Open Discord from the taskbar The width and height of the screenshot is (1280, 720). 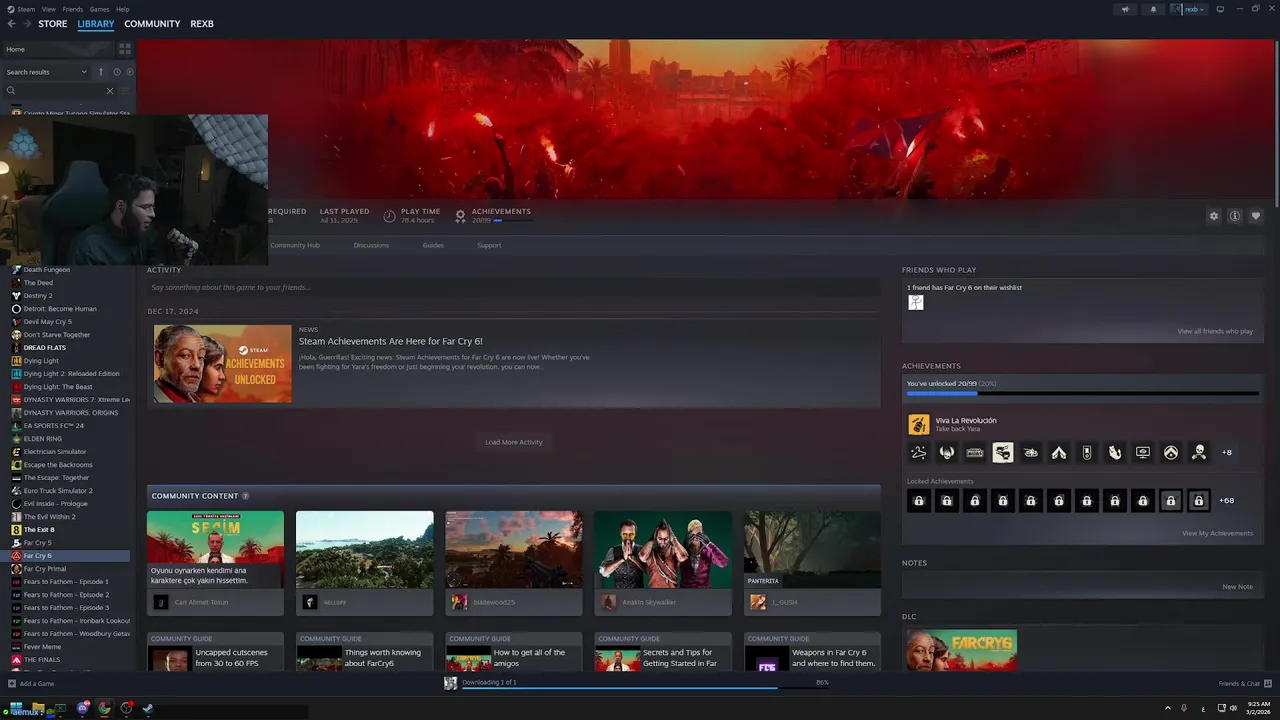pyautogui.click(x=83, y=708)
